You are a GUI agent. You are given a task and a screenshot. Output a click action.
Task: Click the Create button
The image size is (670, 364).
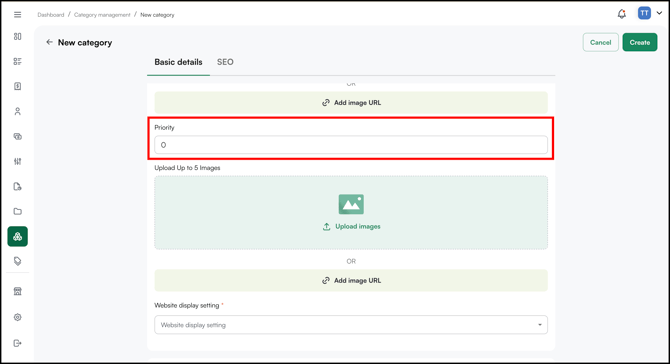tap(640, 42)
